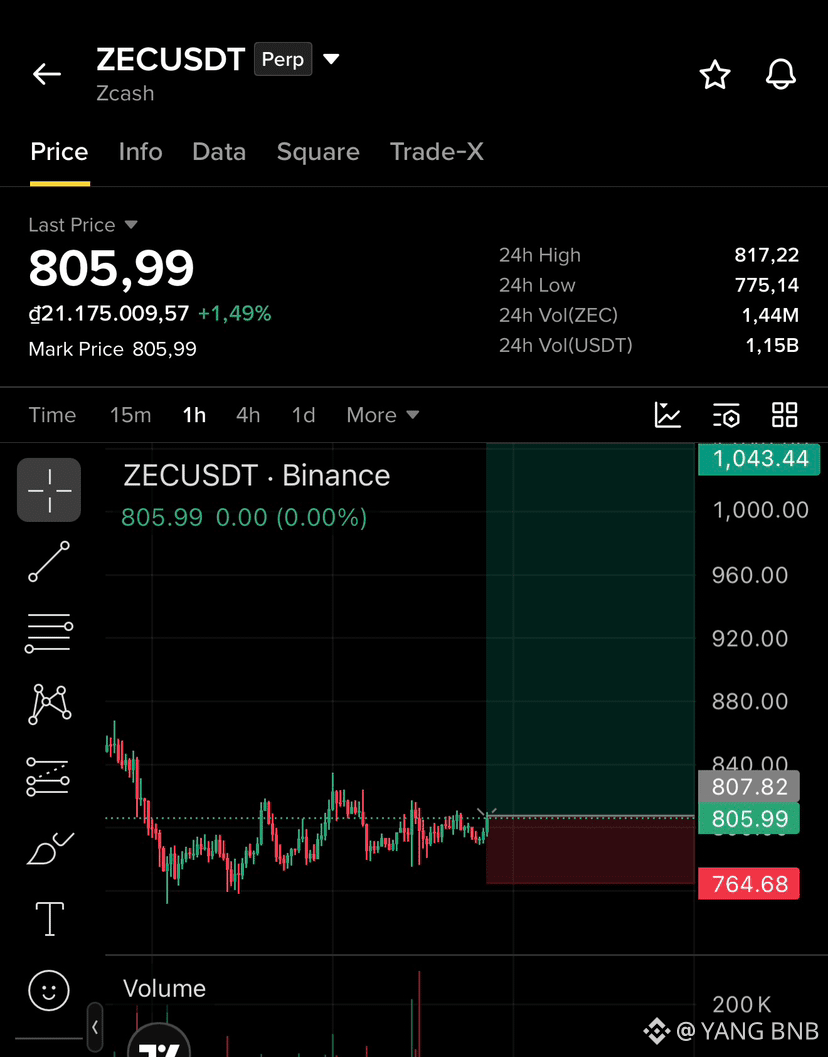Open chart indicators icon
Viewport: 828px width, 1057px height.
click(668, 415)
